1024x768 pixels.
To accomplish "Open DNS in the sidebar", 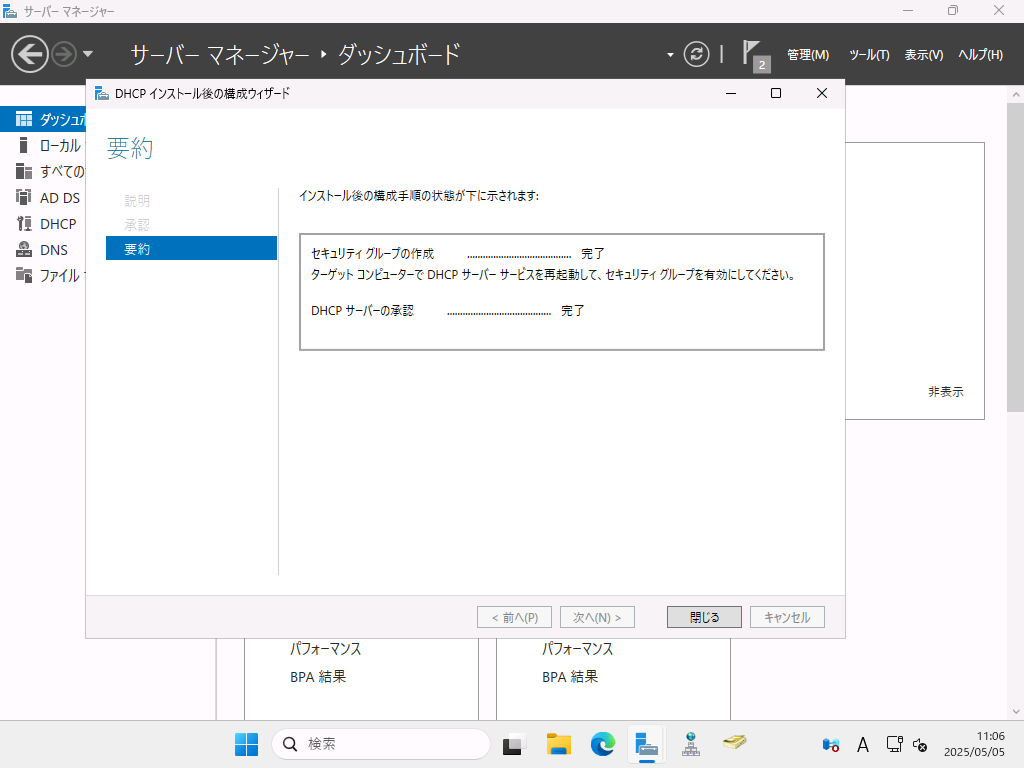I will click(x=54, y=250).
